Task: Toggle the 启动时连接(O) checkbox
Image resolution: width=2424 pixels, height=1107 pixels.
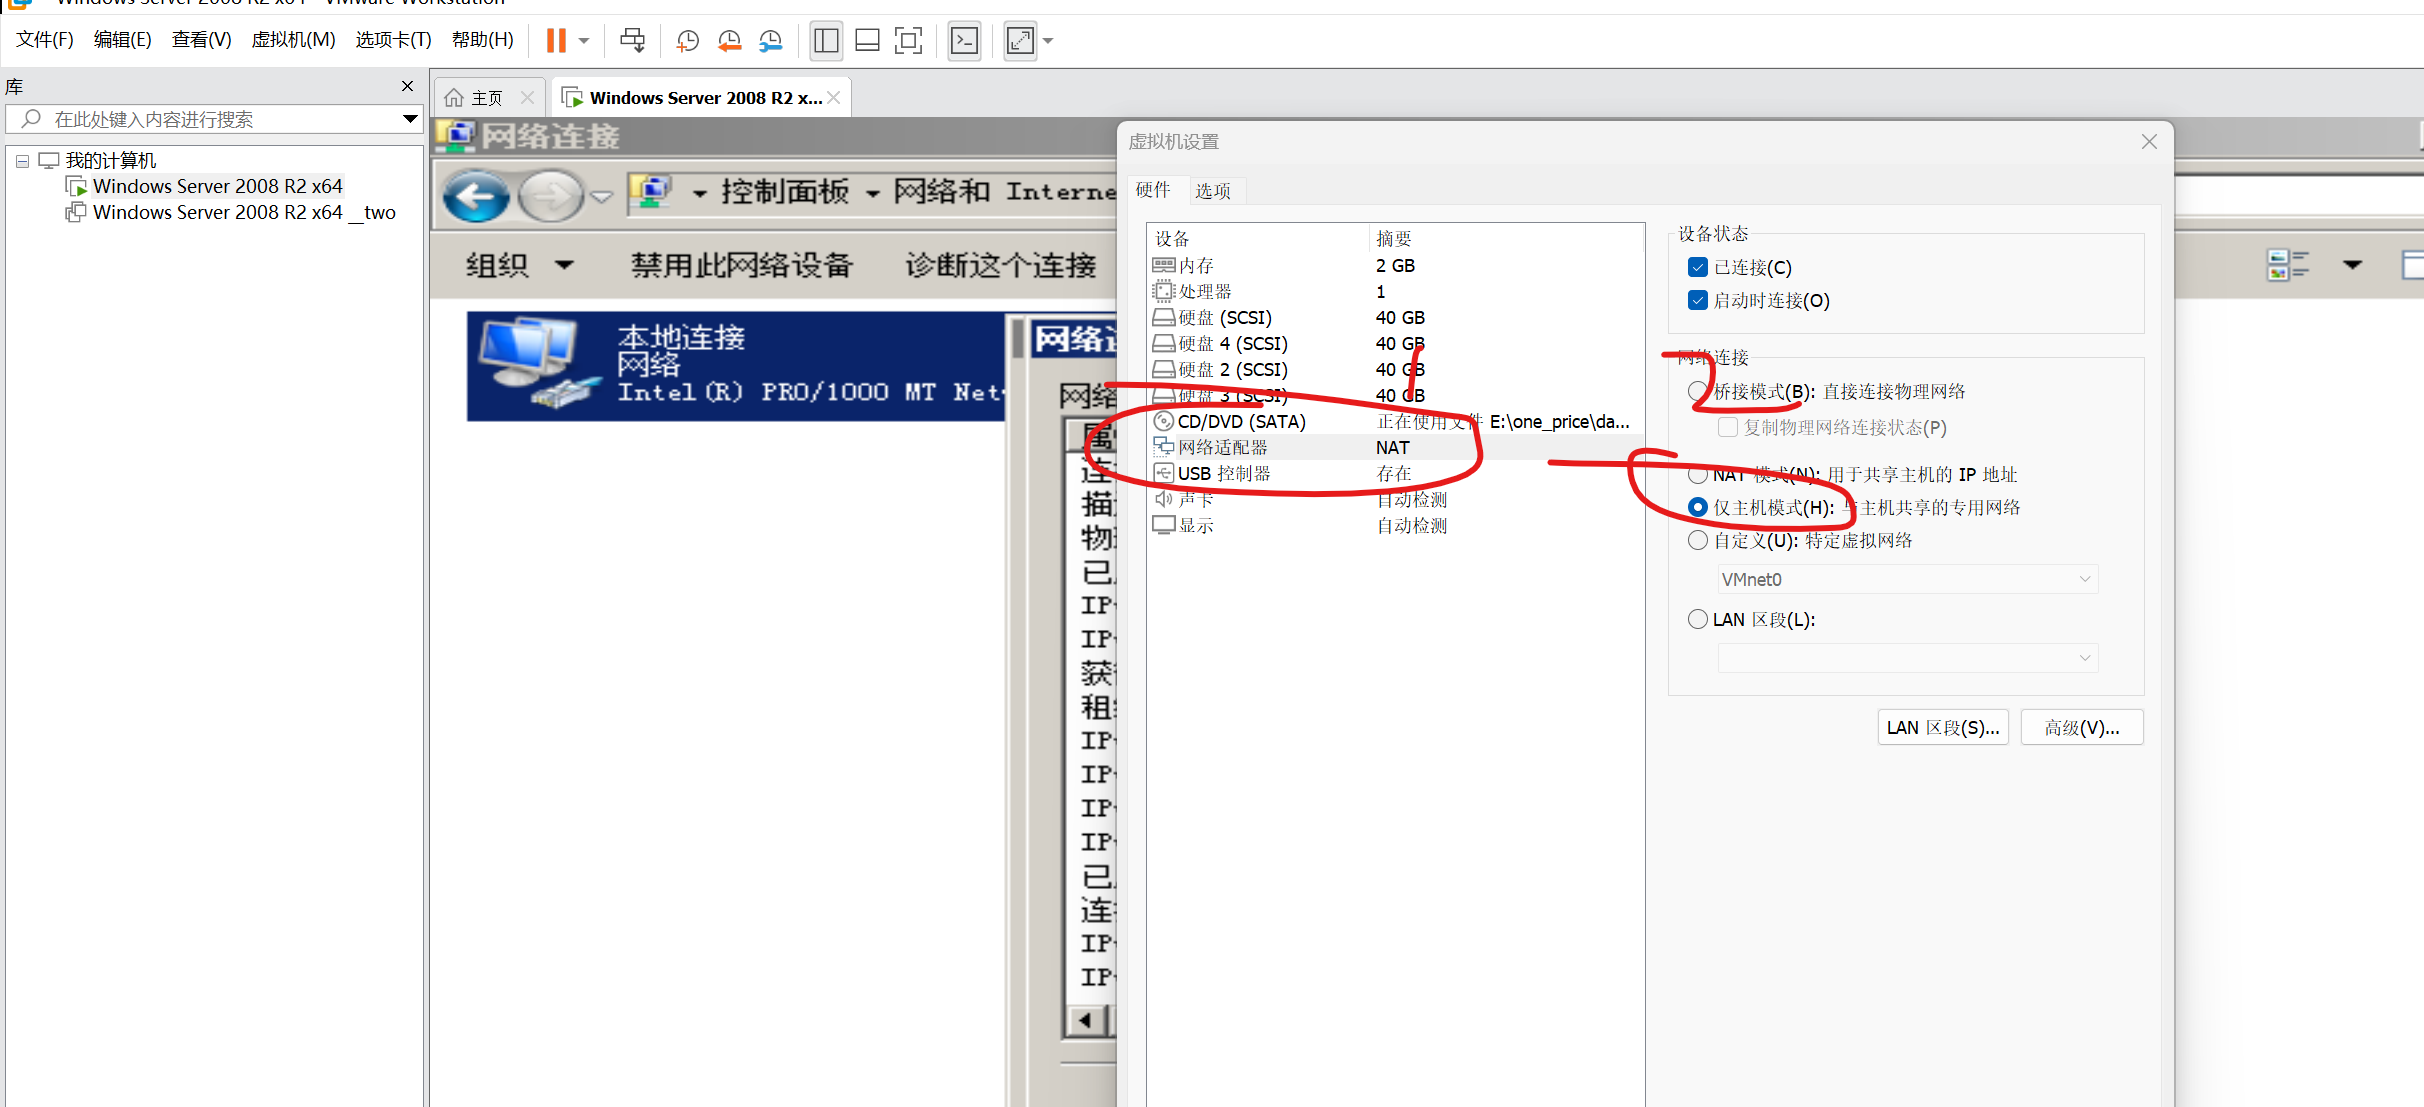Action: click(1697, 300)
